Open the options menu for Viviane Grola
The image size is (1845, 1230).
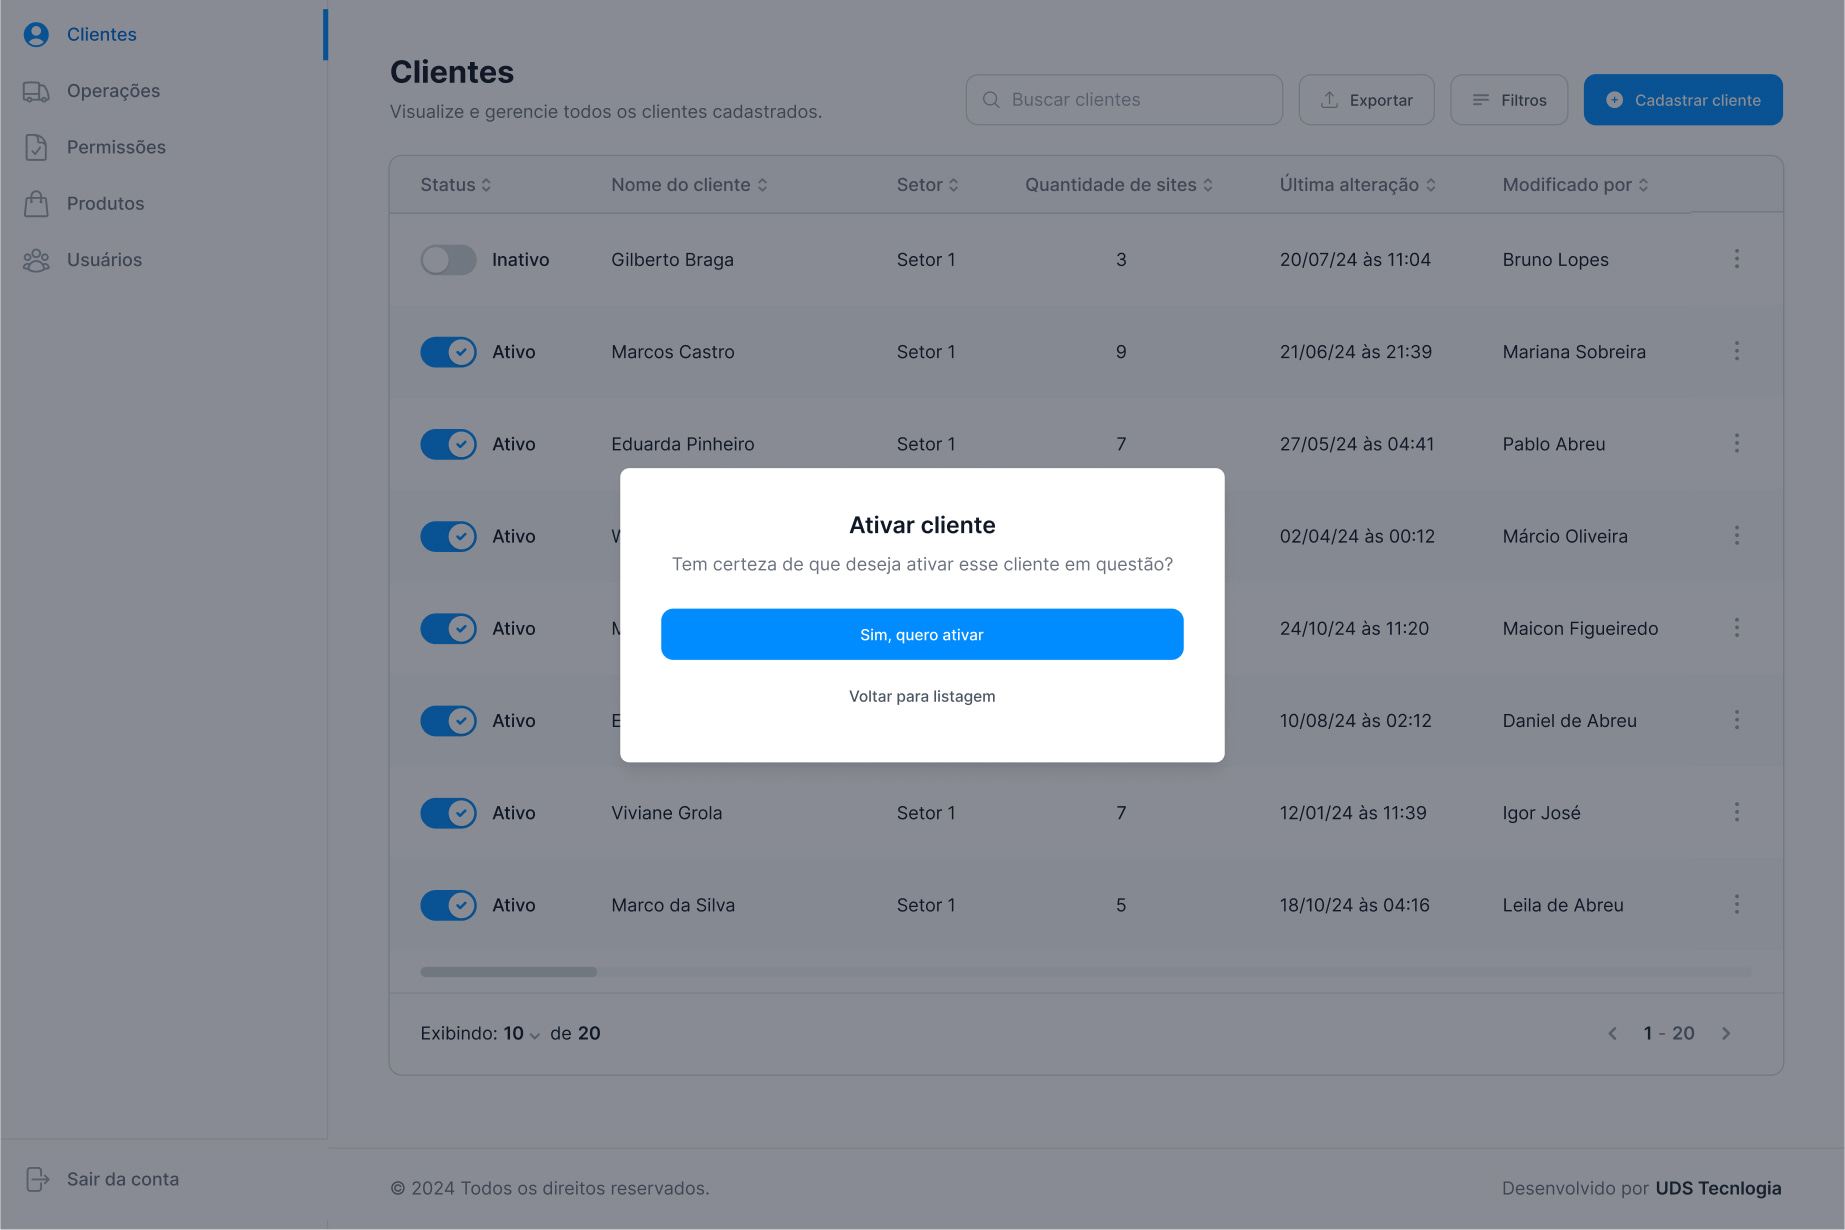point(1737,812)
